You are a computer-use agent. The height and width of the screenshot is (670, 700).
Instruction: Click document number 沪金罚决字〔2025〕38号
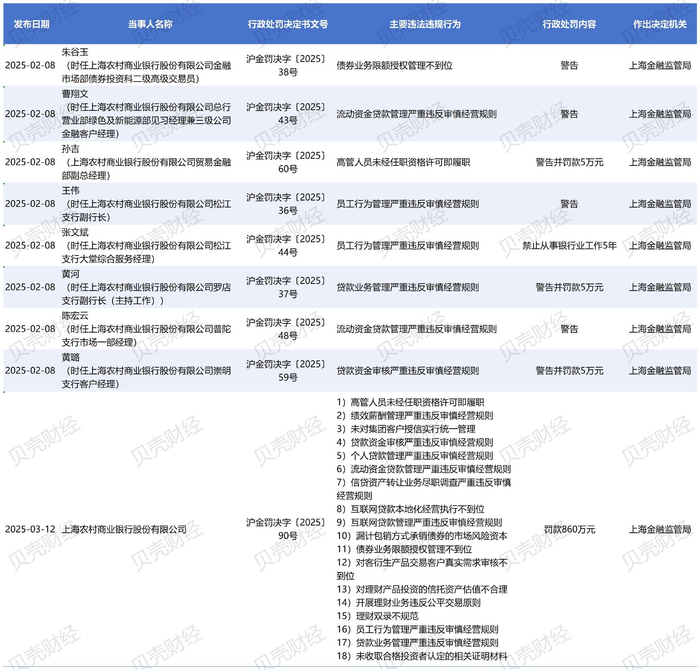[x=288, y=66]
